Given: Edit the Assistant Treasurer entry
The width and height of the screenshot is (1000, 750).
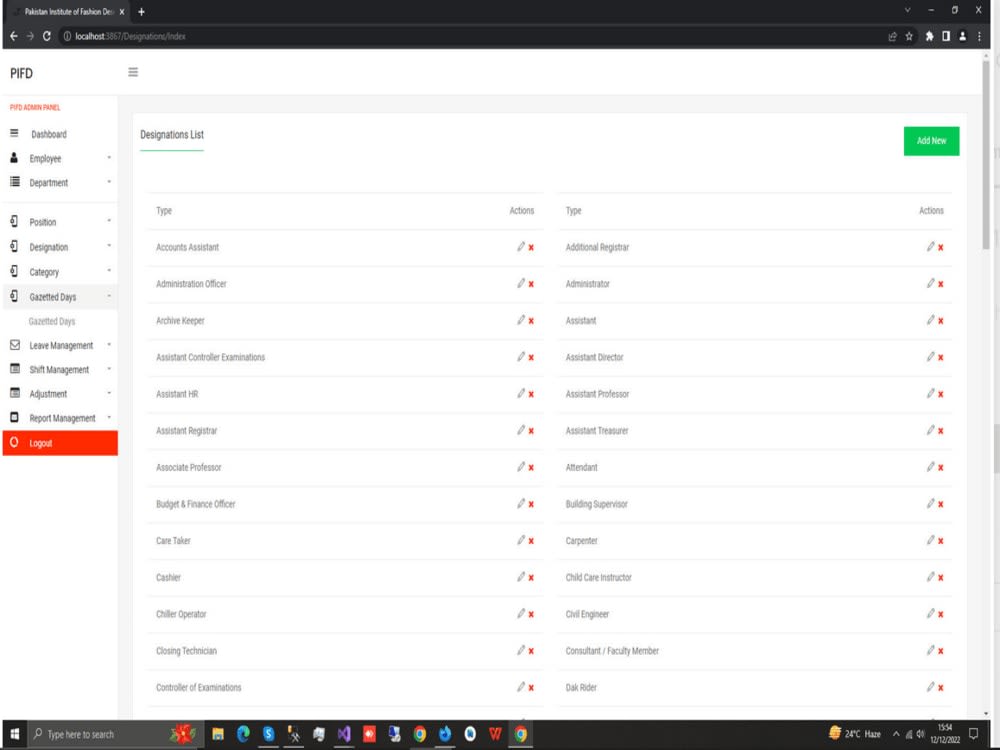Looking at the screenshot, I should click(x=930, y=430).
